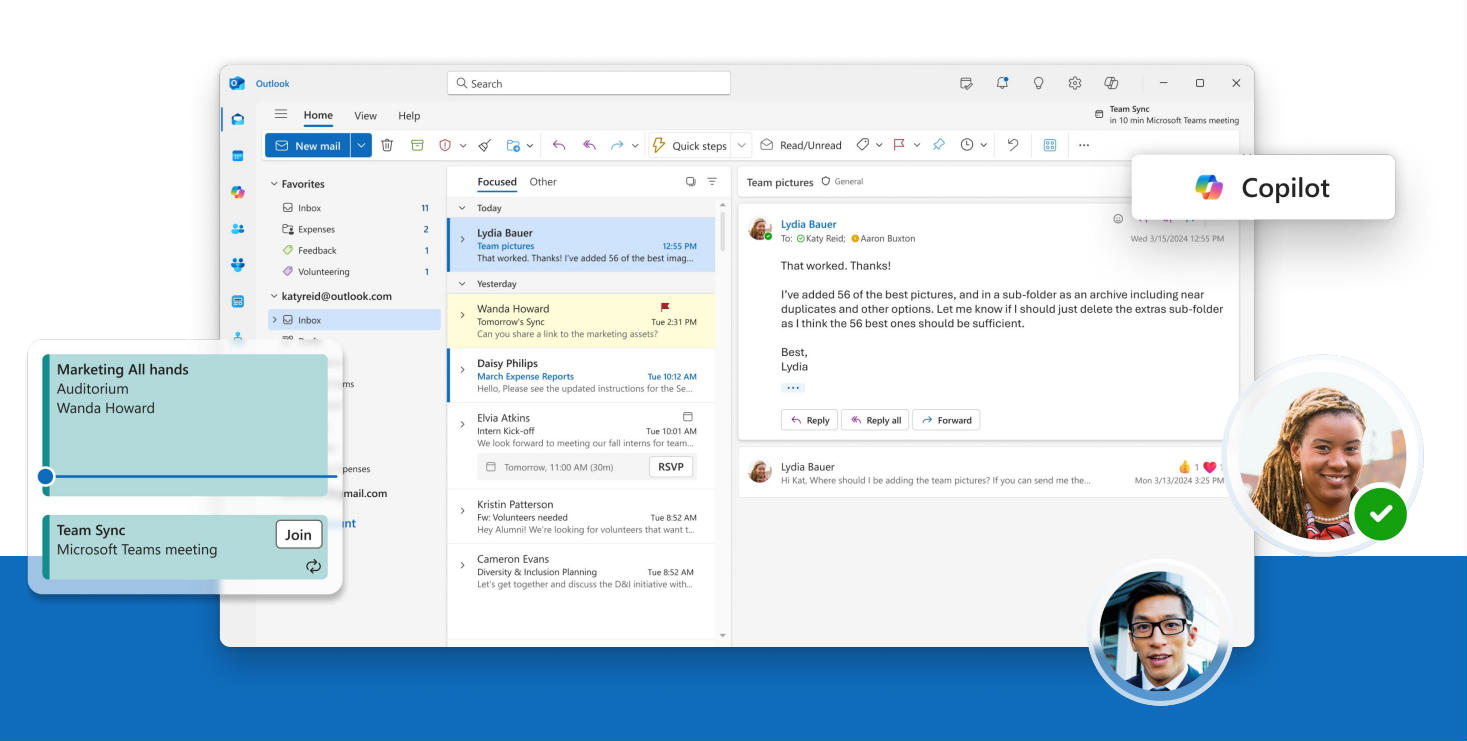
Task: Click the Undo icon in the toolbar
Action: (1013, 145)
